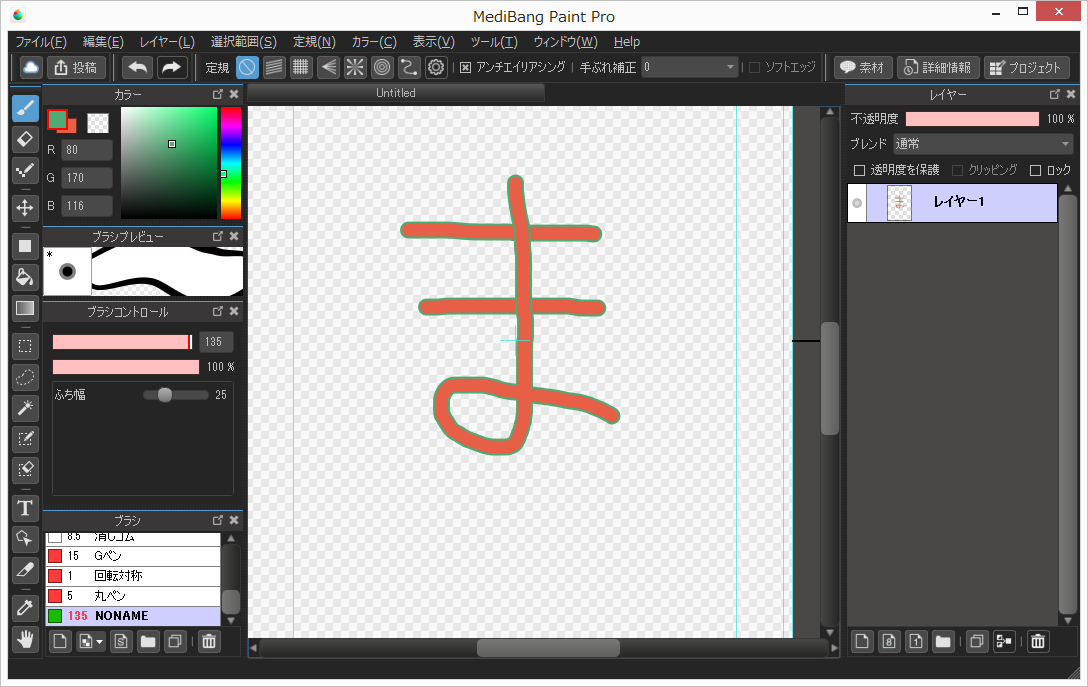The image size is (1088, 687).
Task: Select the Operation tool below Text
Action: pos(25,538)
